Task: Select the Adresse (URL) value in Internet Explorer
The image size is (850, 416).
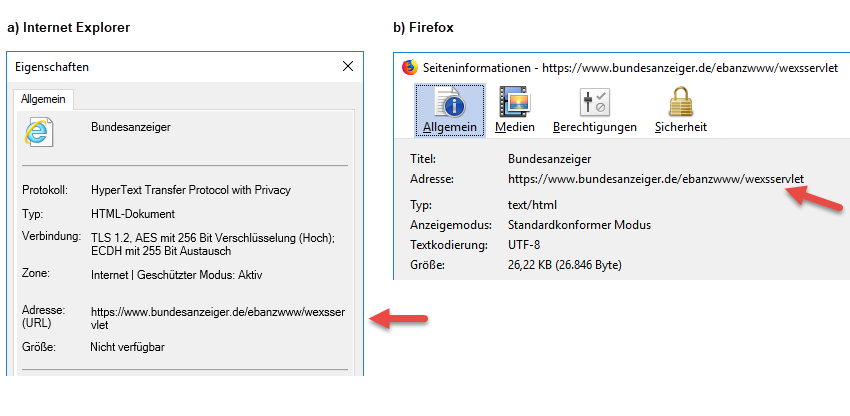Action: pyautogui.click(x=218, y=318)
